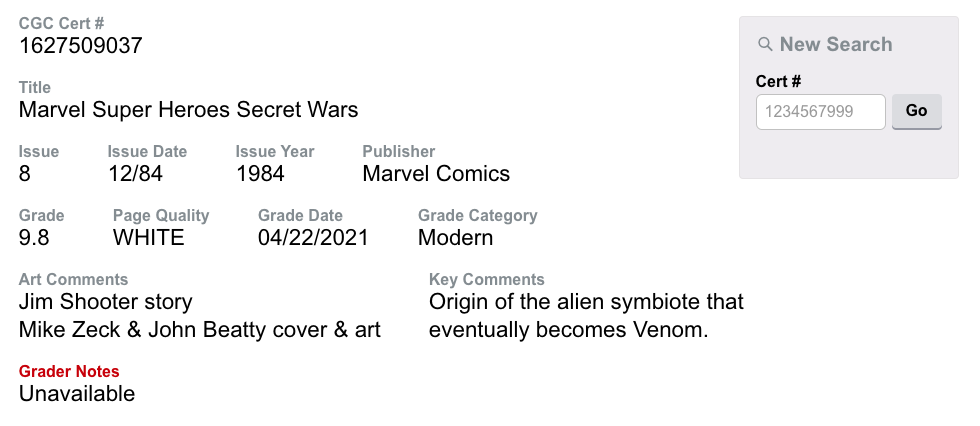Viewport: 980px width, 426px height.
Task: Click the Mike Zeck & John Beatty line
Action: (200, 330)
